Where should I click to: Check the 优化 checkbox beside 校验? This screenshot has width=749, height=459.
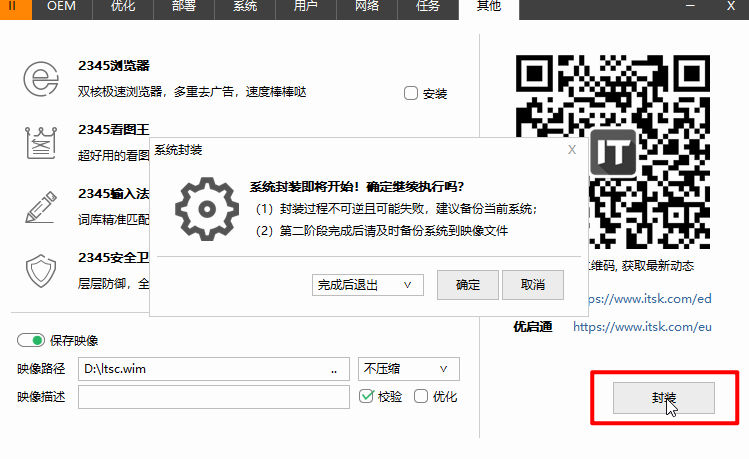(x=421, y=396)
